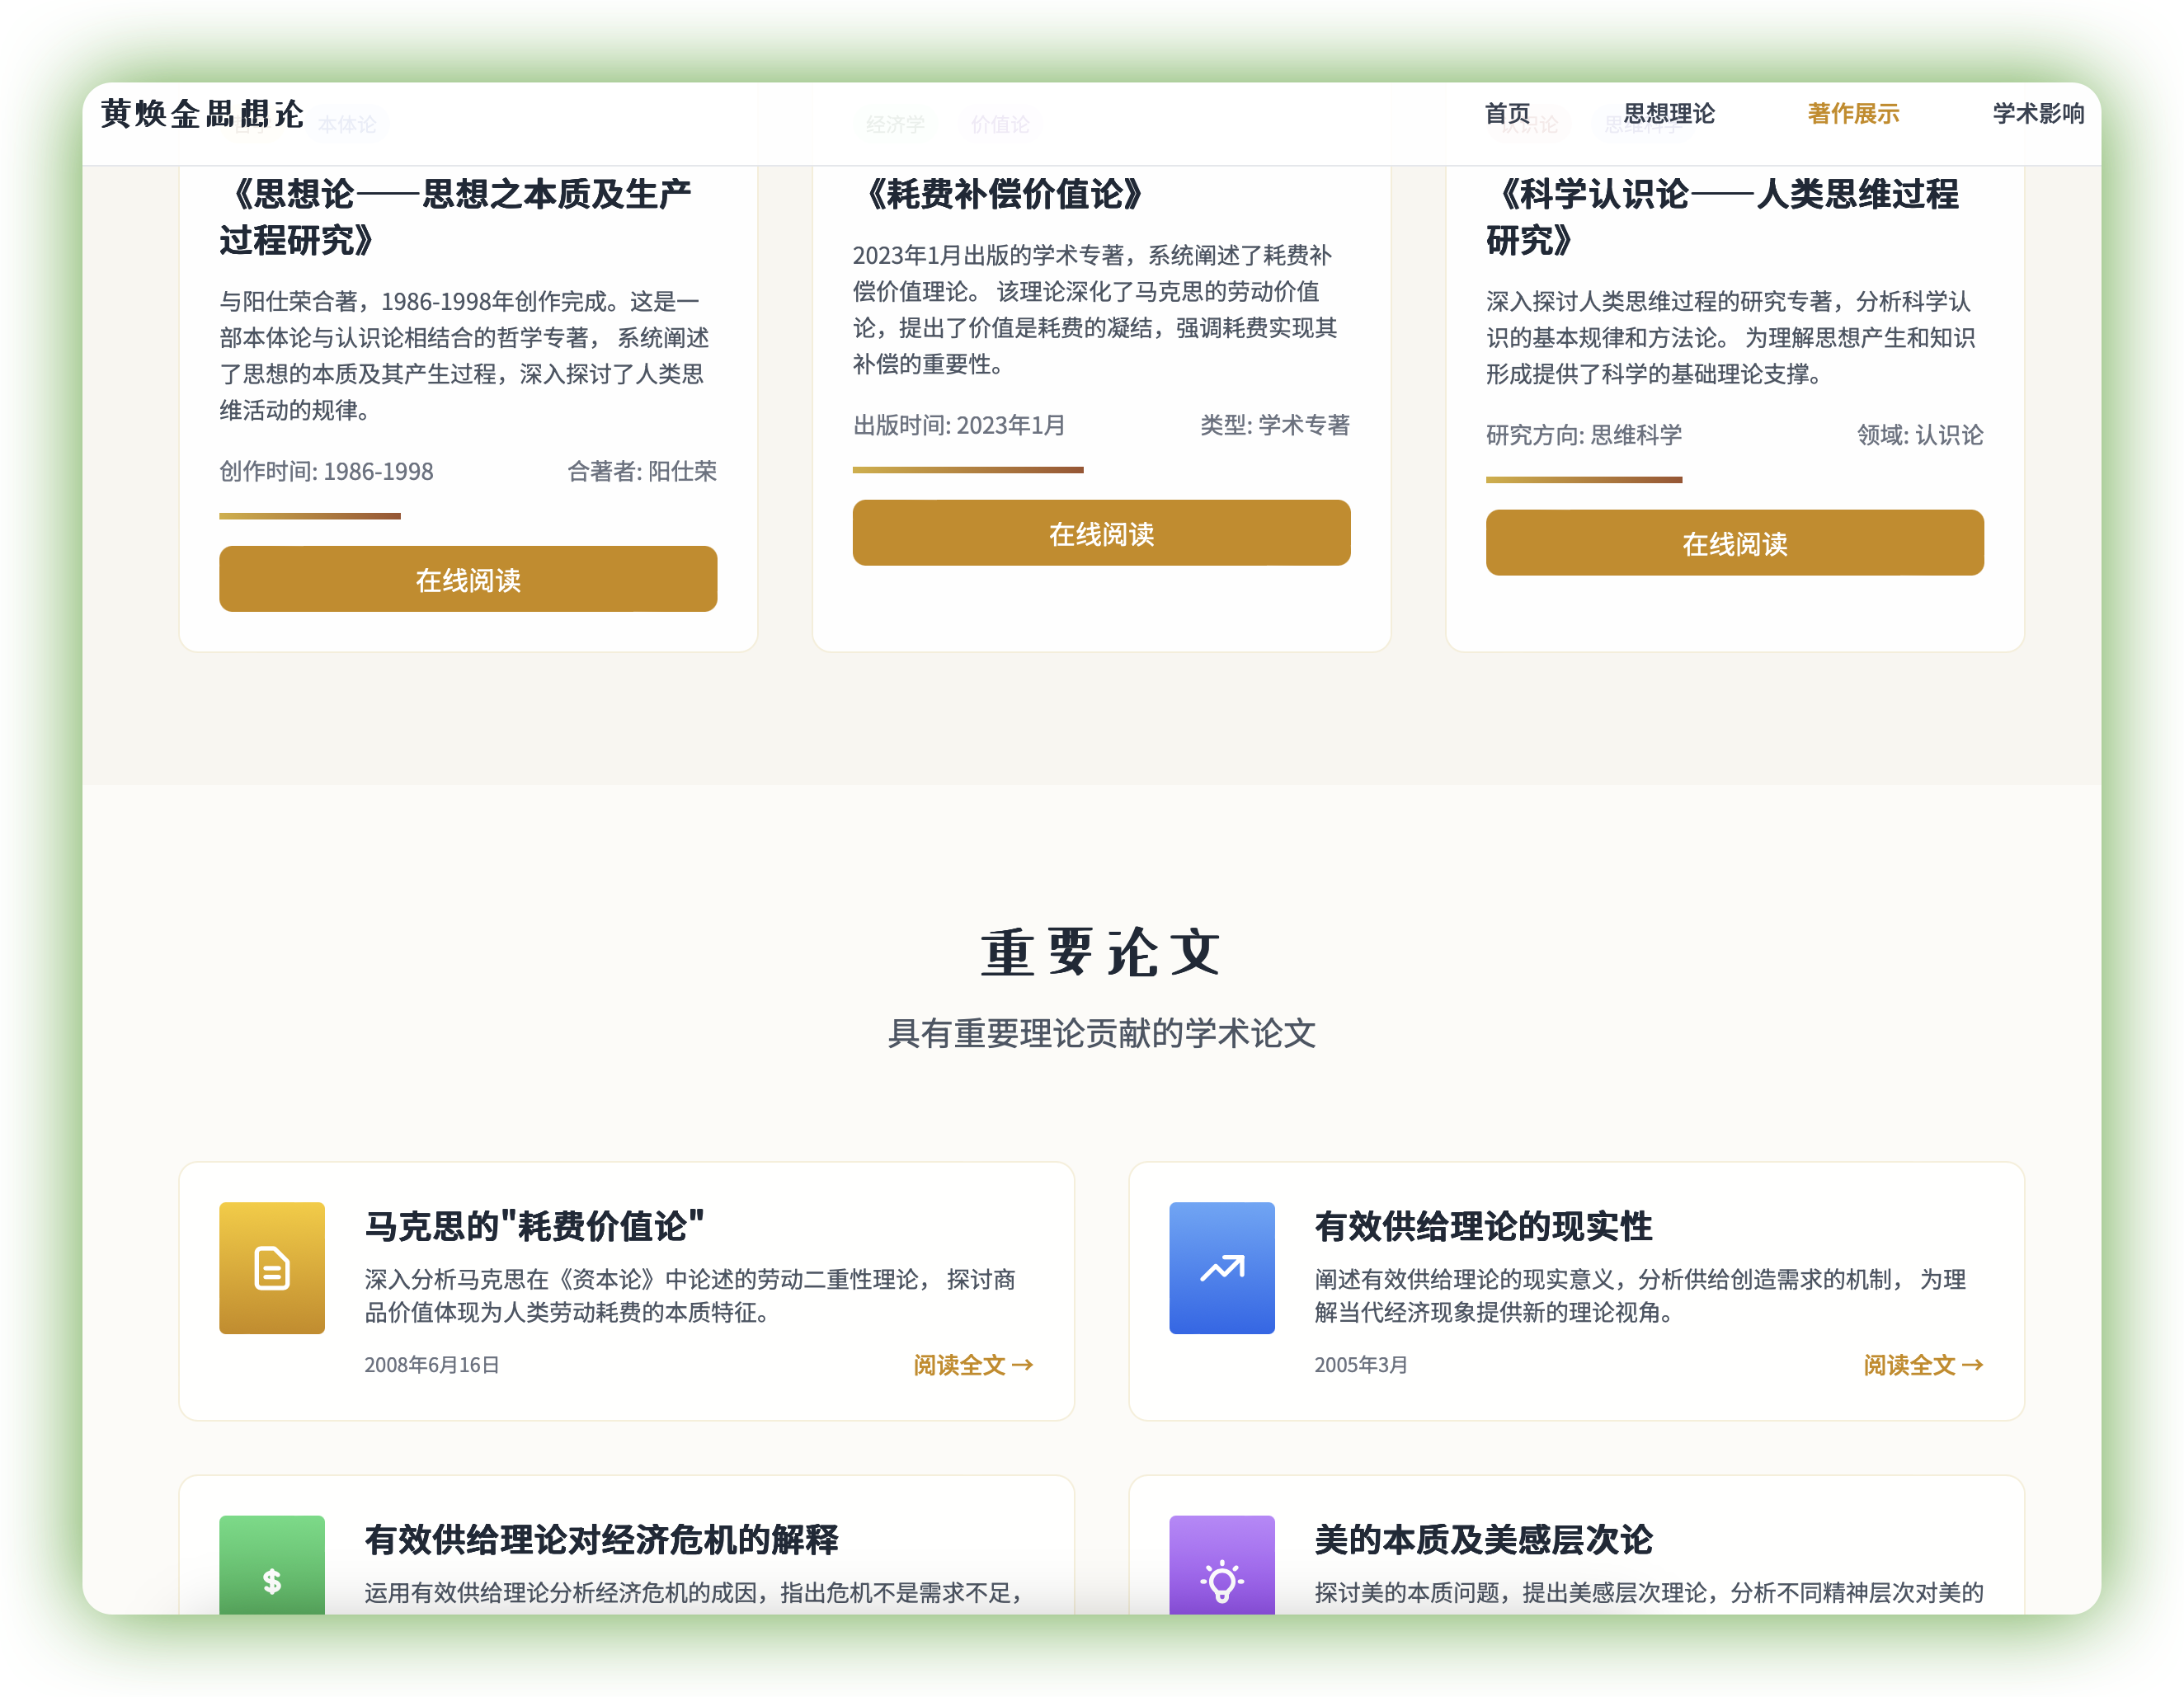Select the 著作展示 navigation tab

coord(1853,114)
